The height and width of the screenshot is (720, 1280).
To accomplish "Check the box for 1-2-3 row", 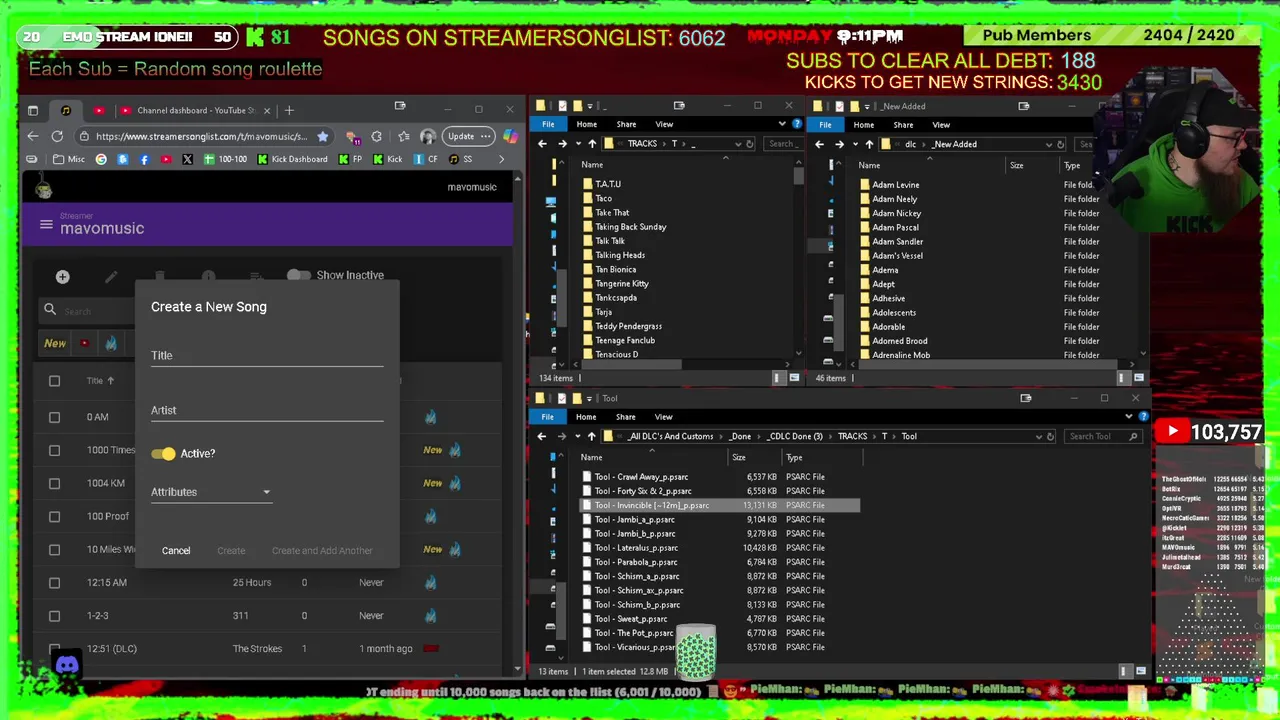I will 54,615.
